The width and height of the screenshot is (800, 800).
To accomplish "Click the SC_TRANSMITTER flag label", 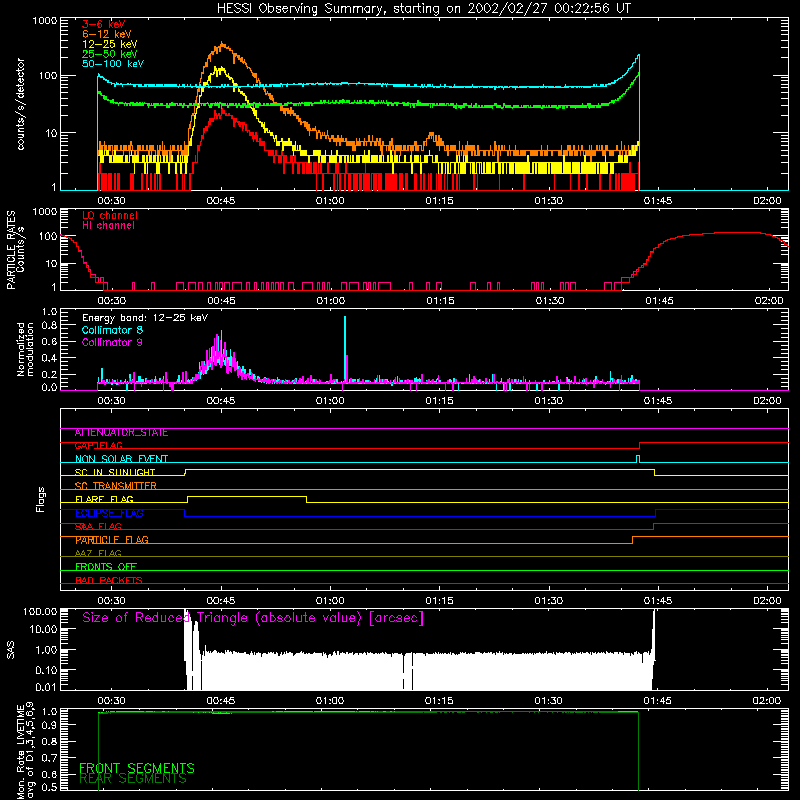I will pos(116,486).
